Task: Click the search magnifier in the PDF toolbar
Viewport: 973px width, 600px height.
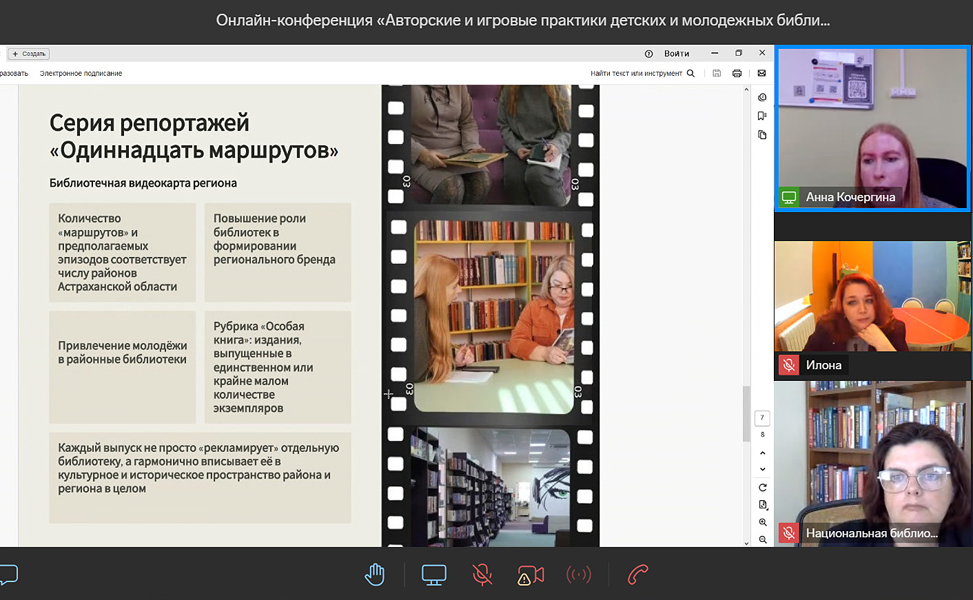Action: (x=691, y=73)
